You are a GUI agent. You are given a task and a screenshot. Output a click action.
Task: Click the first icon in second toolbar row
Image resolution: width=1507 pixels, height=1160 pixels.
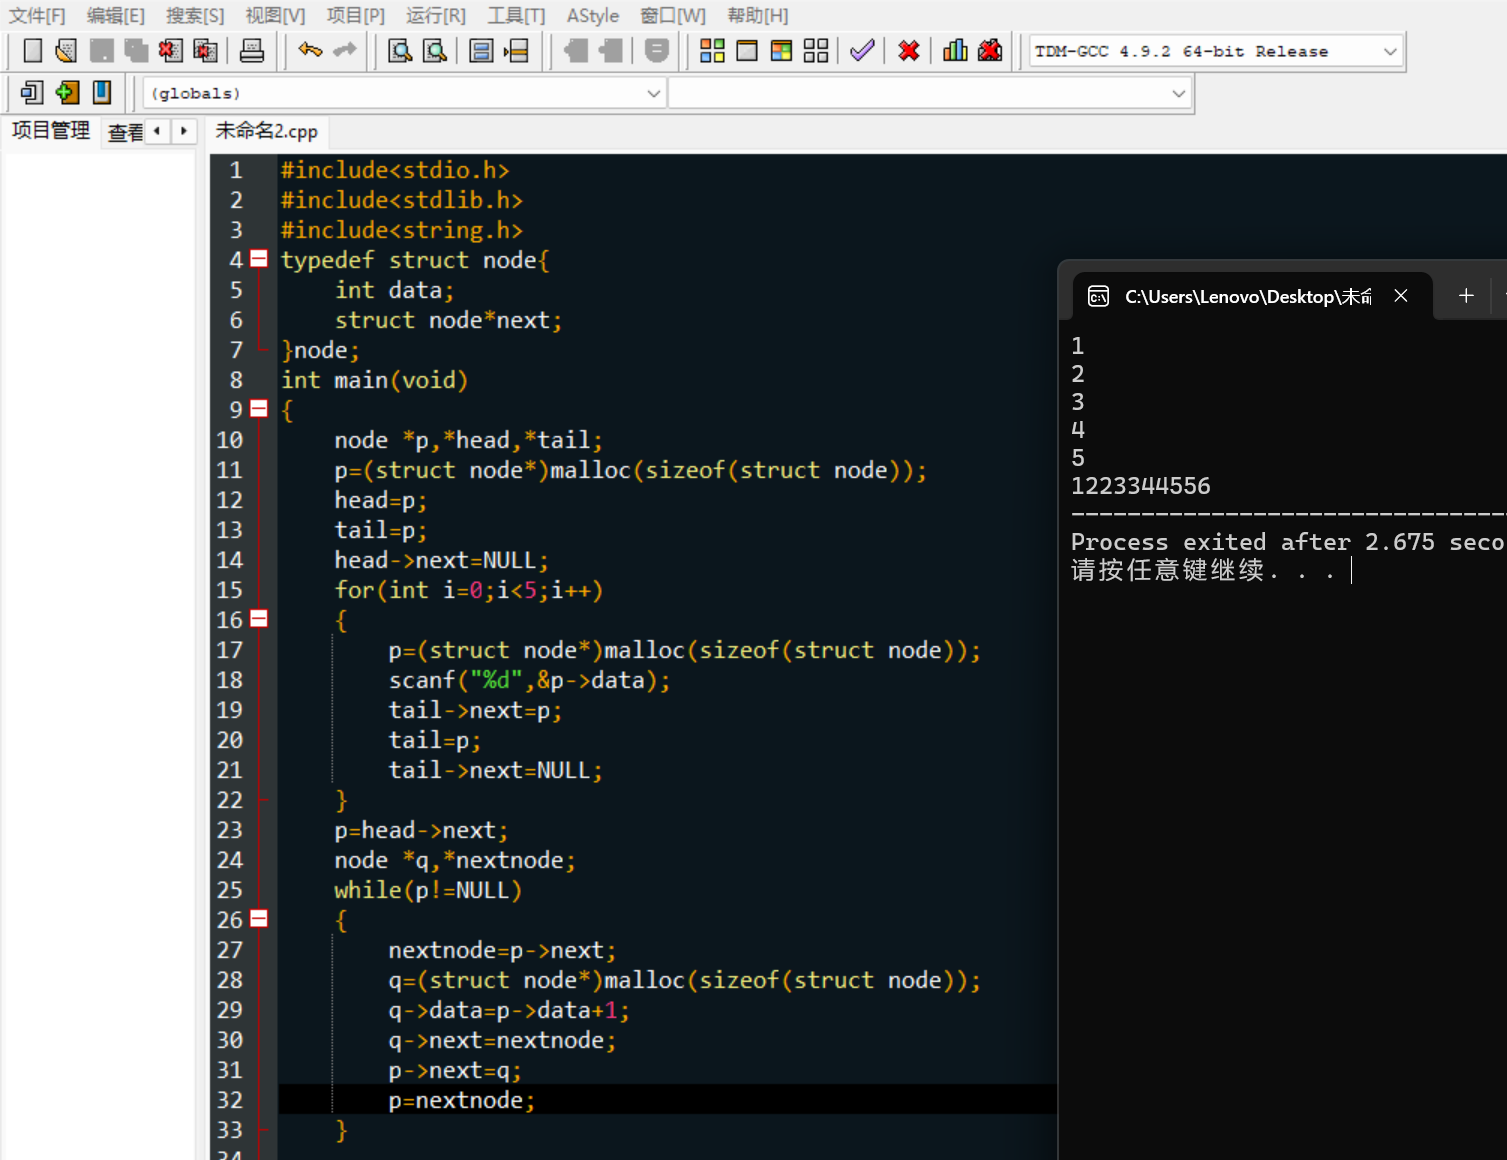(x=32, y=93)
